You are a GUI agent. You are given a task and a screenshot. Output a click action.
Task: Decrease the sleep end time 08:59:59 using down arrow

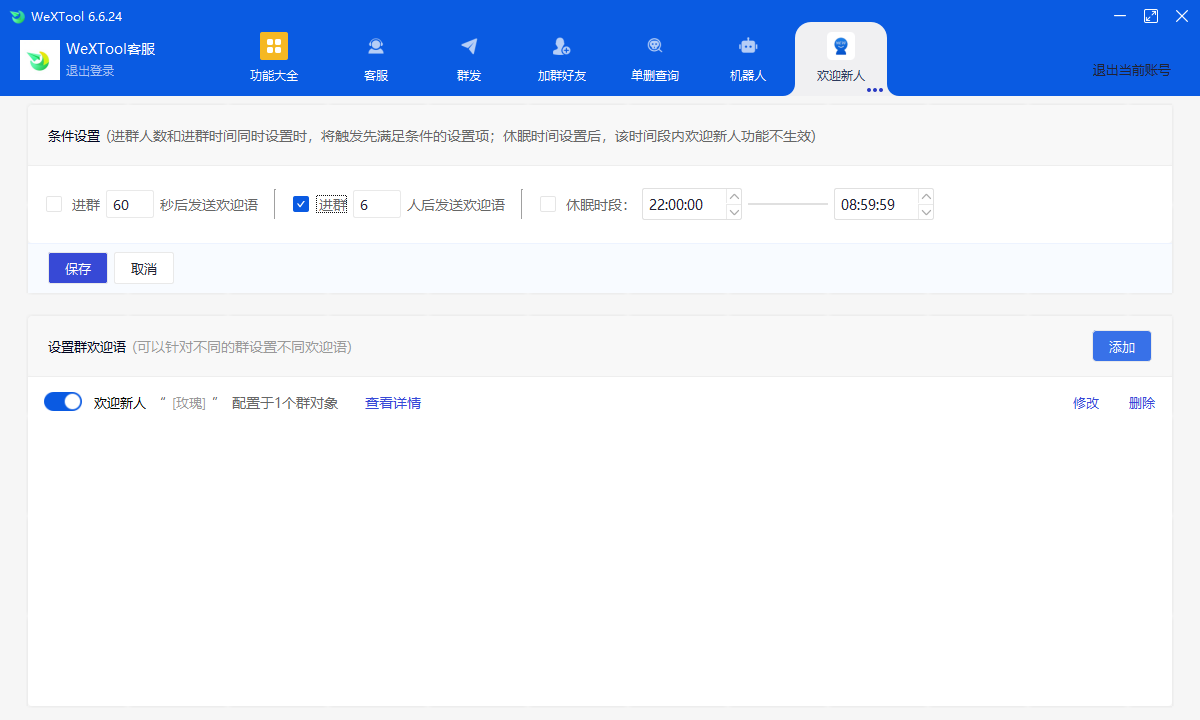pos(925,212)
